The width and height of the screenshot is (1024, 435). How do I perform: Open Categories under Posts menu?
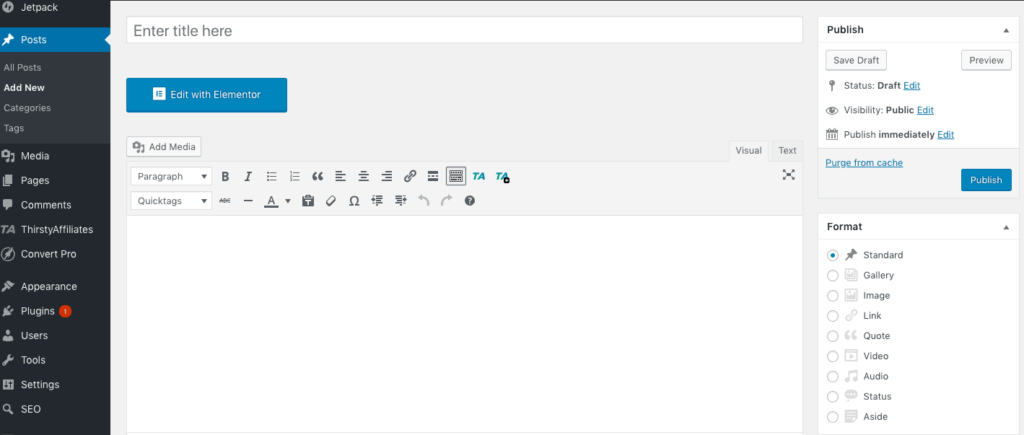27,108
